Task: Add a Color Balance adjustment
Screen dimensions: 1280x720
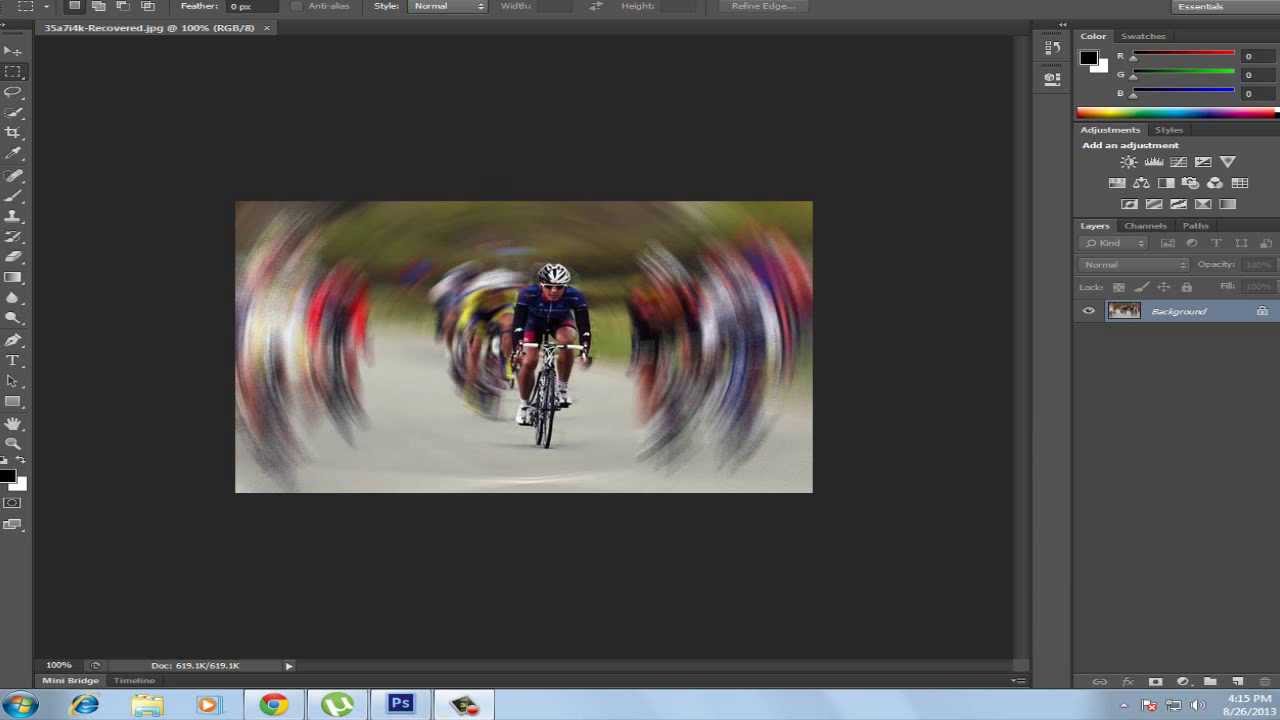Action: pyautogui.click(x=1141, y=183)
